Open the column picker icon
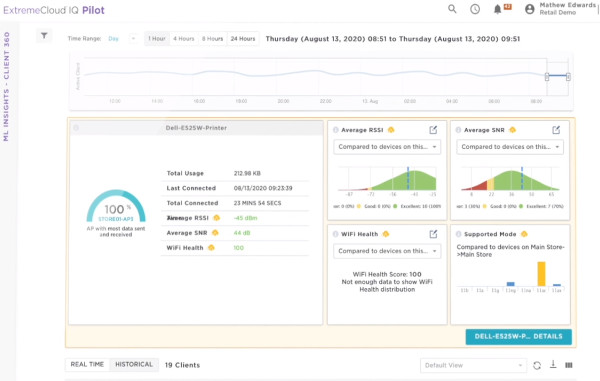This screenshot has width=600, height=381. (x=569, y=365)
